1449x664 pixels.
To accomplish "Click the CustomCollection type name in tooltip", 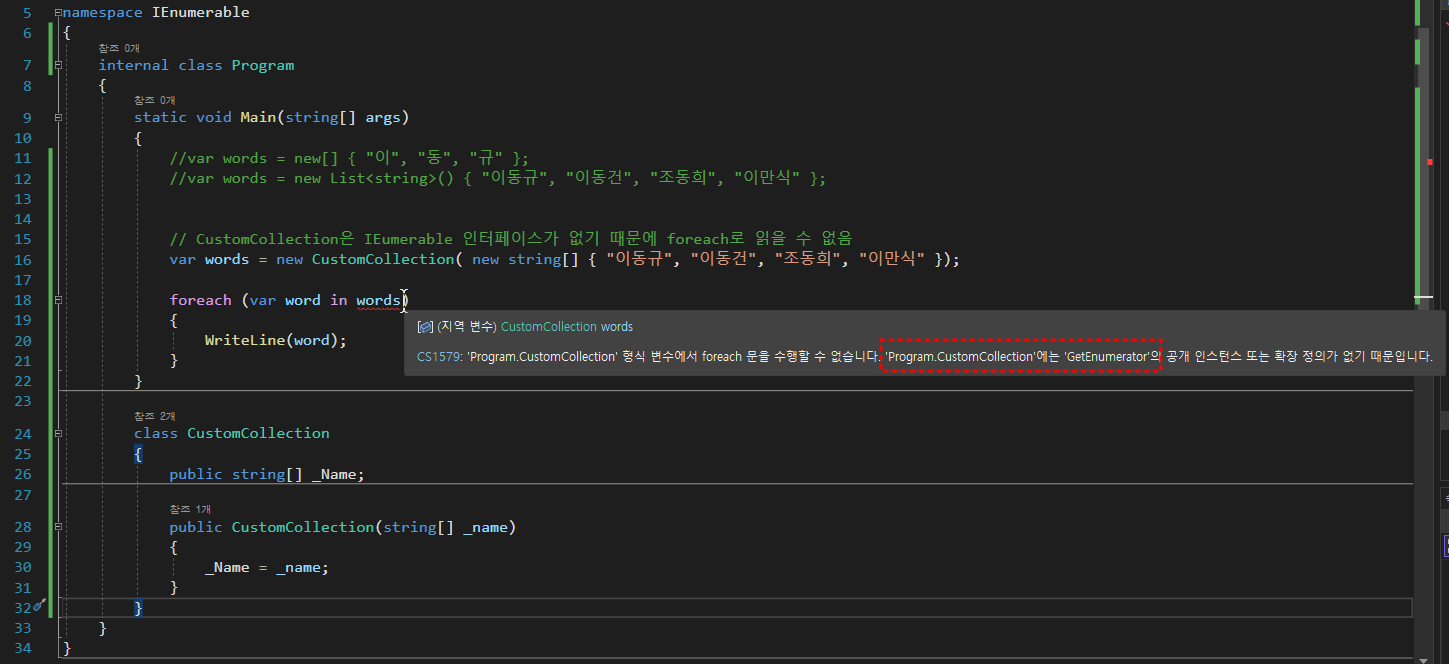I will click(548, 327).
